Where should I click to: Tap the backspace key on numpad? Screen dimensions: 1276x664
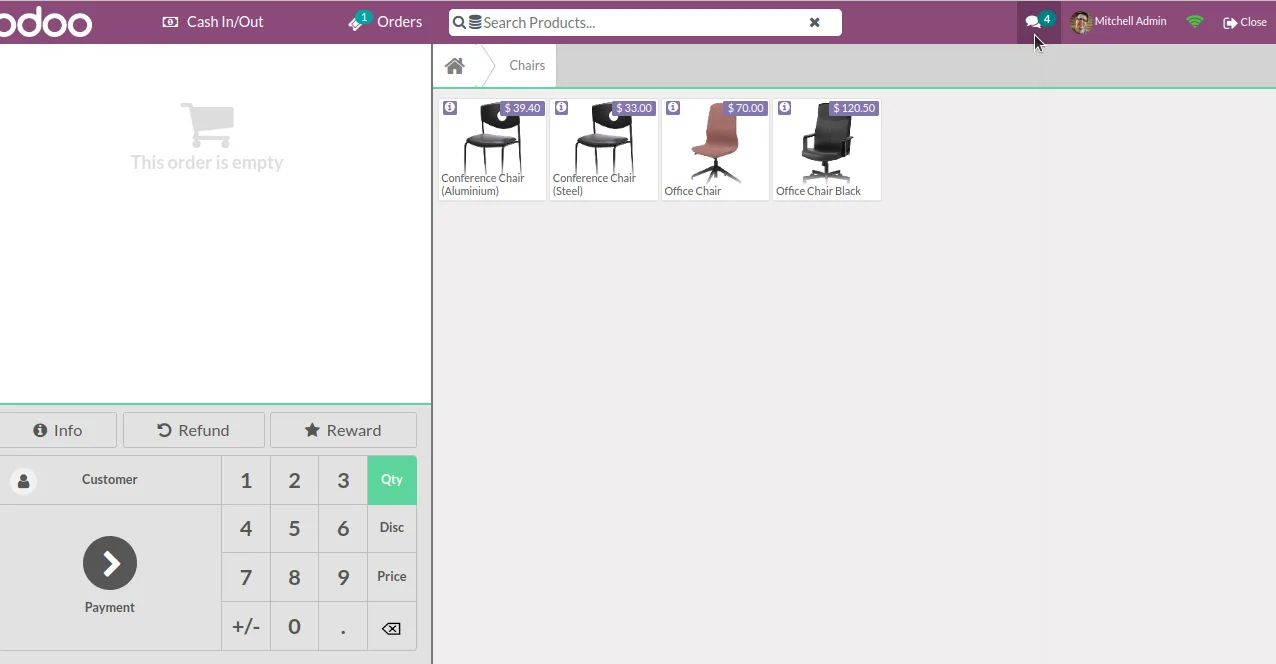[x=392, y=626]
